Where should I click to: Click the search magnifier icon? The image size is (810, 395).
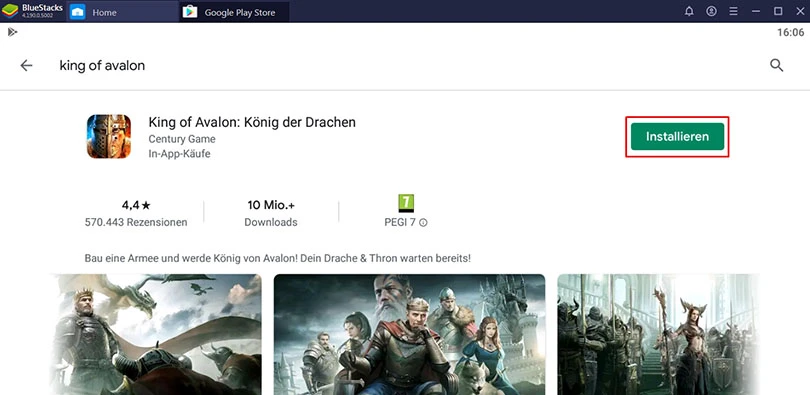(776, 65)
